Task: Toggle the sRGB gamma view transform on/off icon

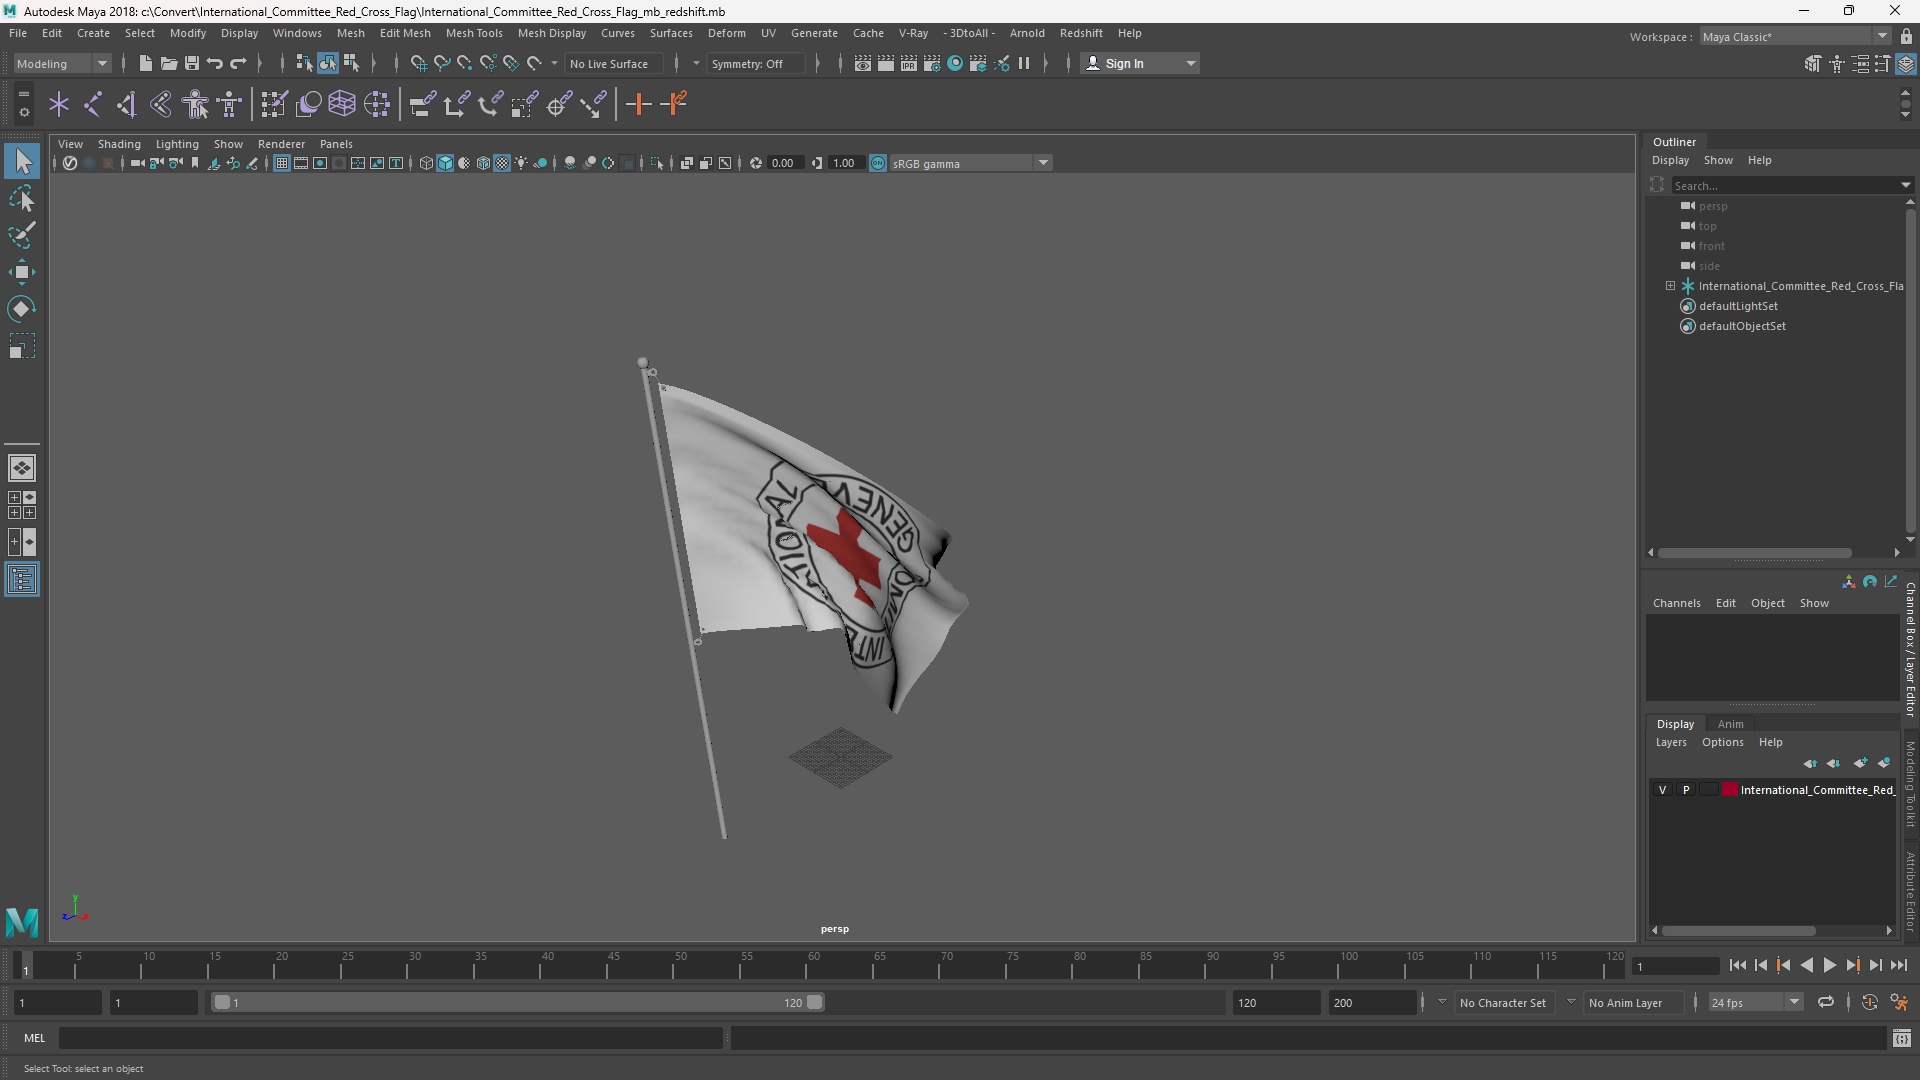Action: click(878, 163)
